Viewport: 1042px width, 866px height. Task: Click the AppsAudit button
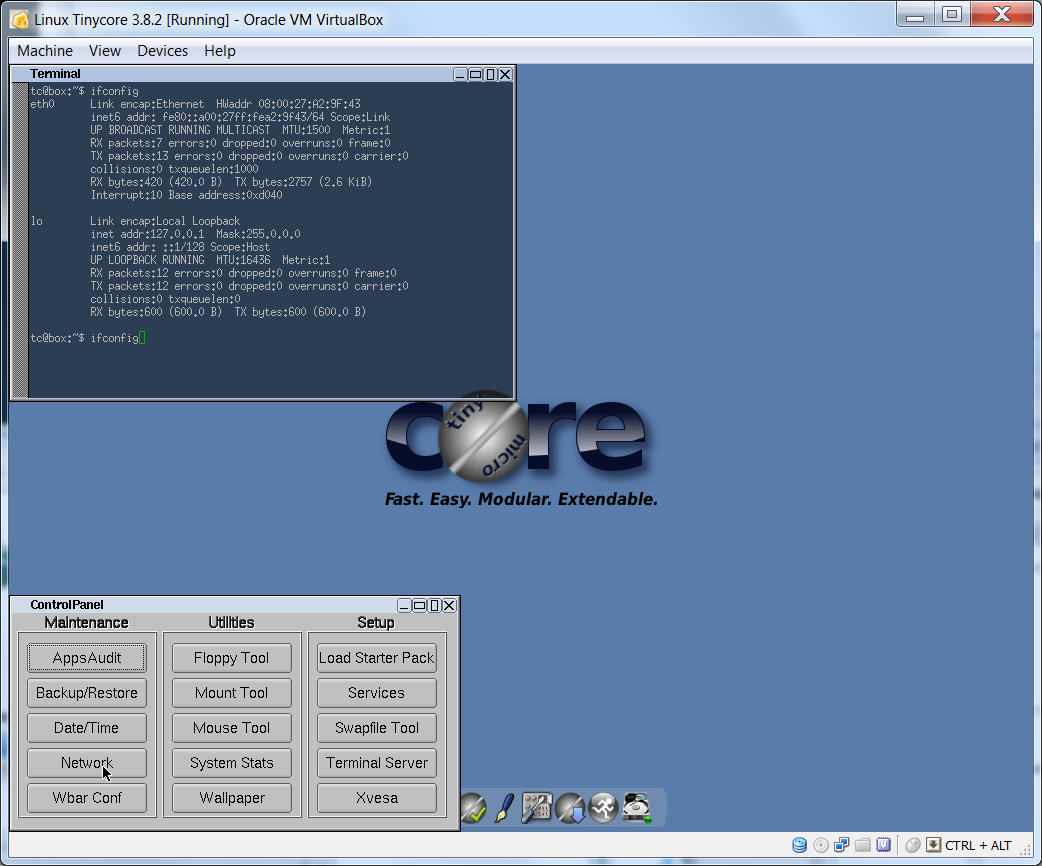(87, 658)
